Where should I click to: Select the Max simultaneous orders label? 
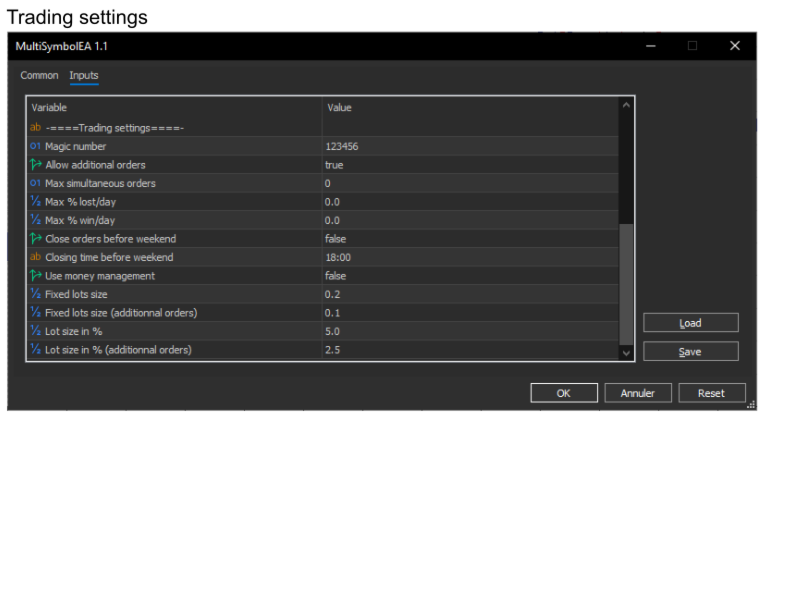click(x=101, y=183)
